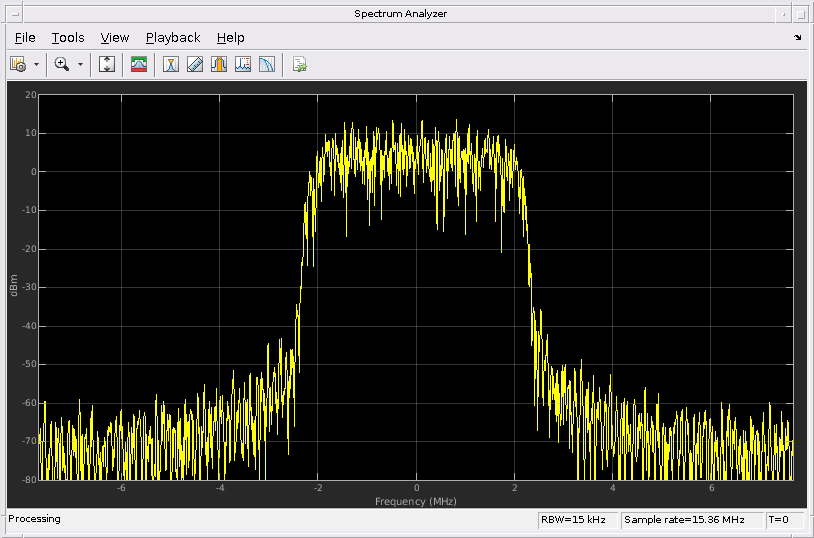
Task: Open the Playback menu
Action: (x=173, y=38)
